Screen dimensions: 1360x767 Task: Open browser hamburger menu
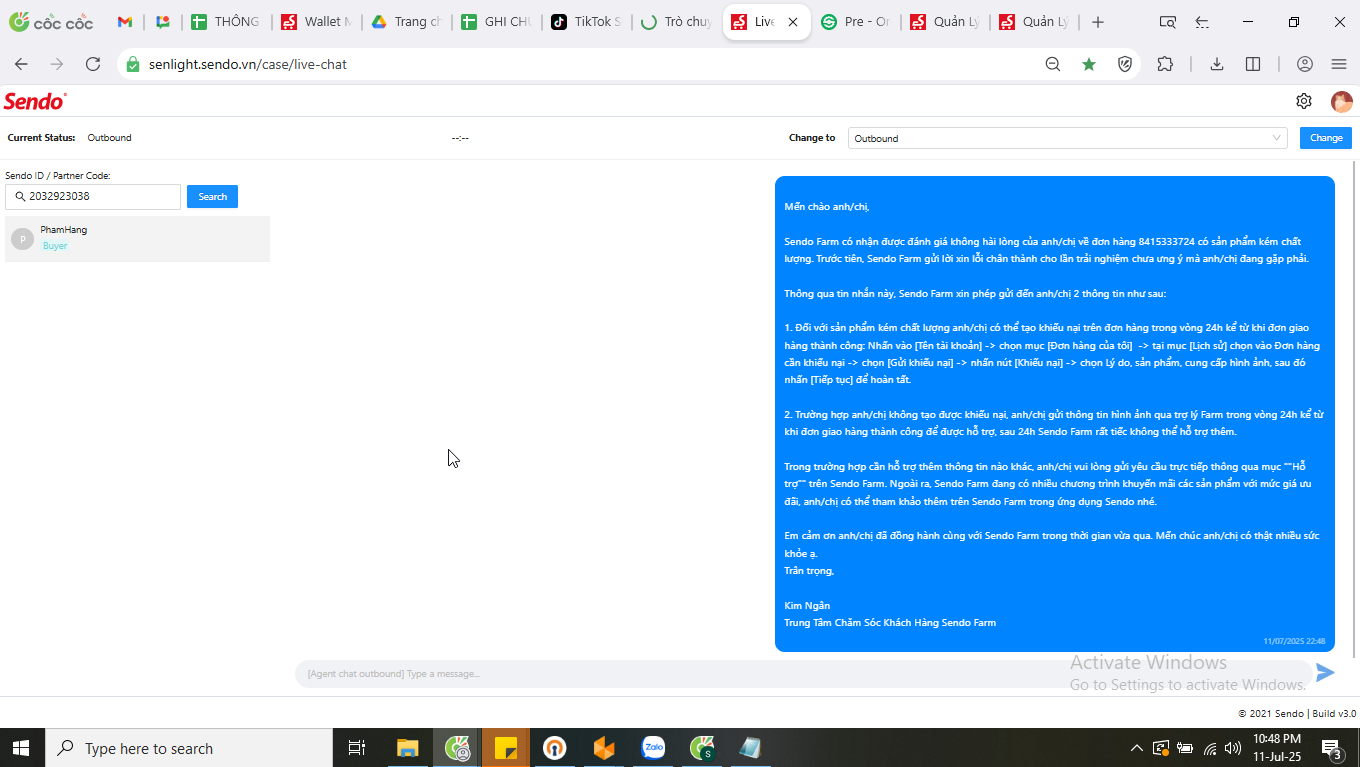1339,64
